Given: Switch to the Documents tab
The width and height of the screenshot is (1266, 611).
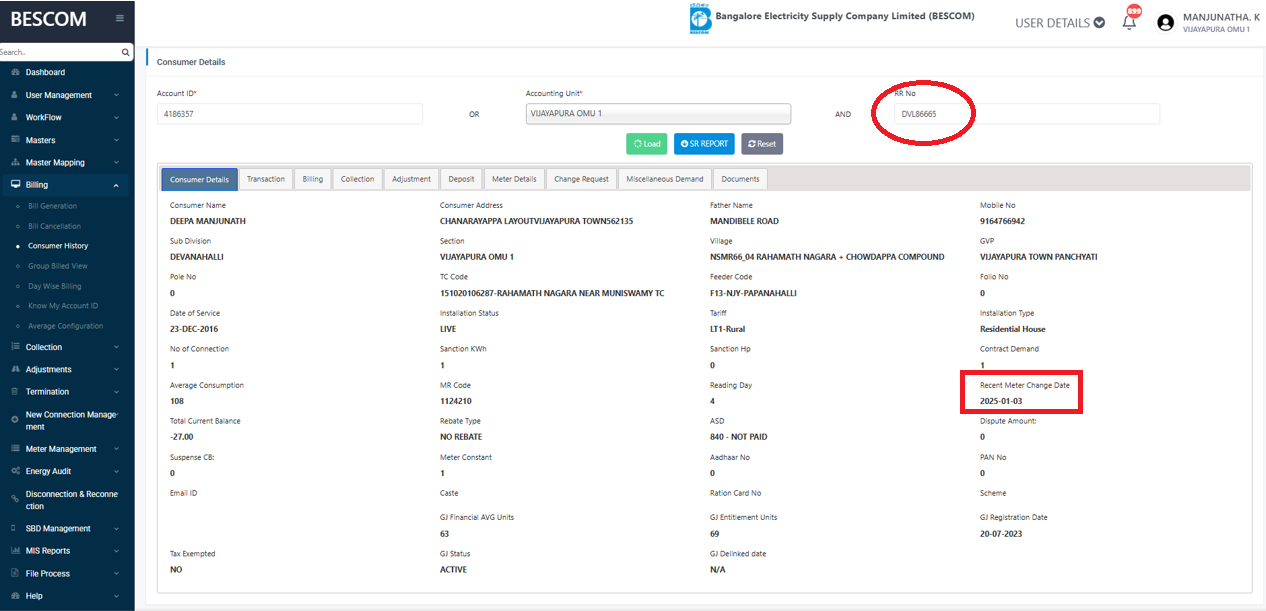Looking at the screenshot, I should click(x=740, y=179).
